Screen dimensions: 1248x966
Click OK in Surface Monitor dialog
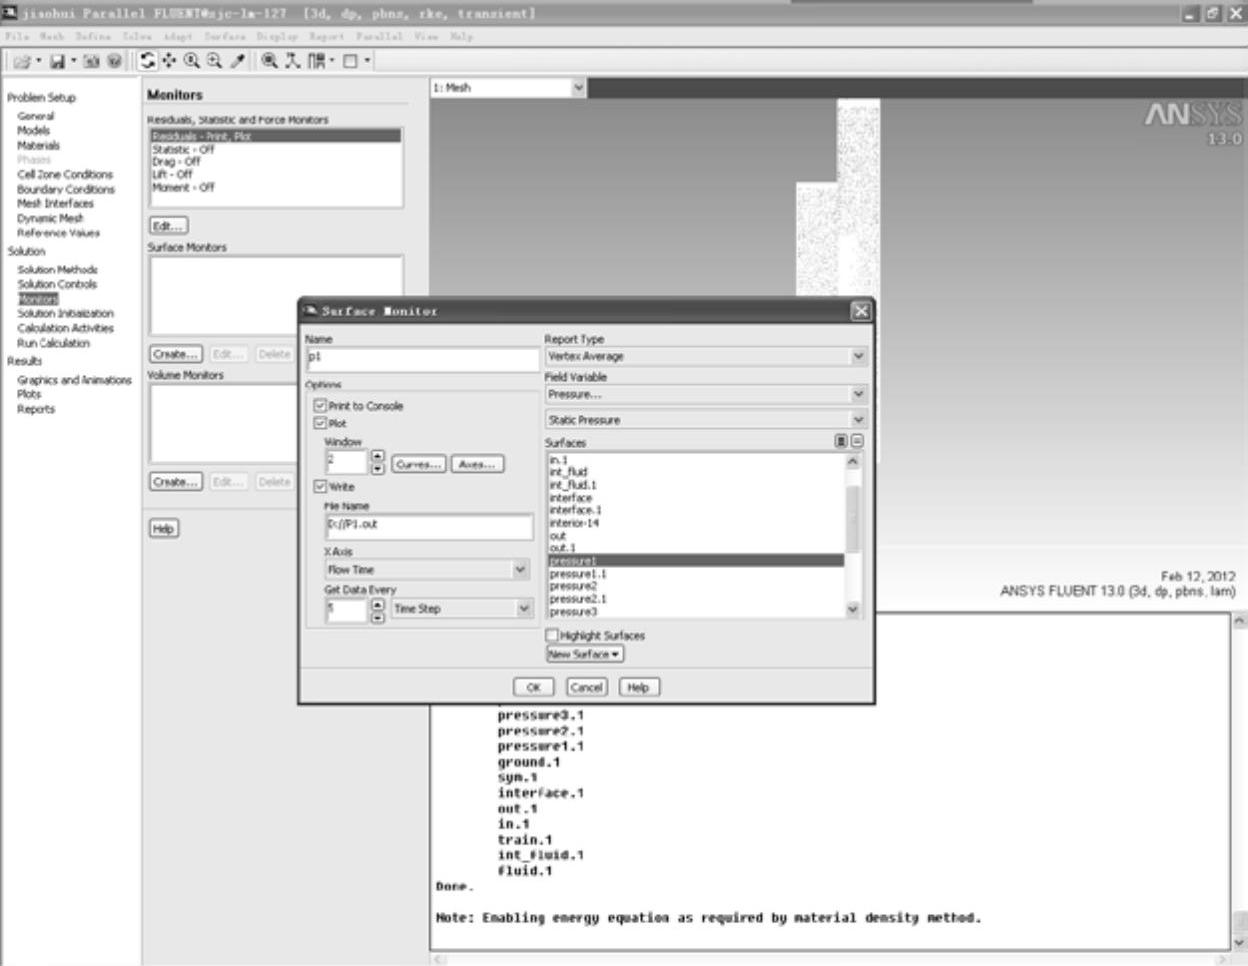click(x=533, y=687)
